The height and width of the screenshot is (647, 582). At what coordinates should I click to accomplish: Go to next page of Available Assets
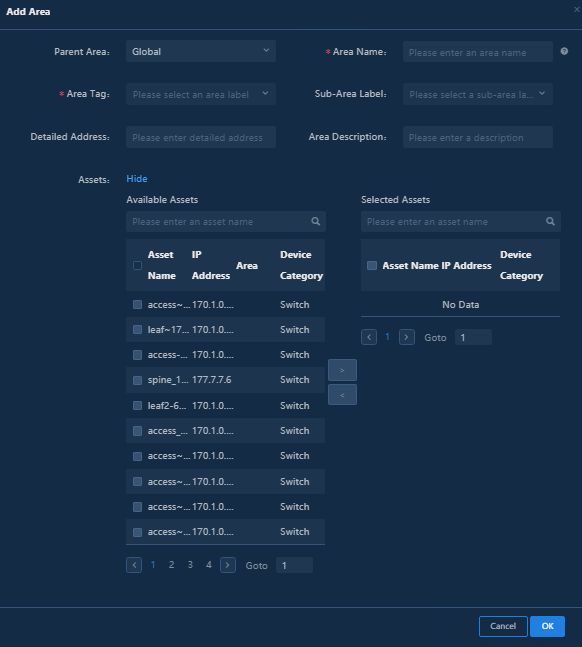coord(228,565)
